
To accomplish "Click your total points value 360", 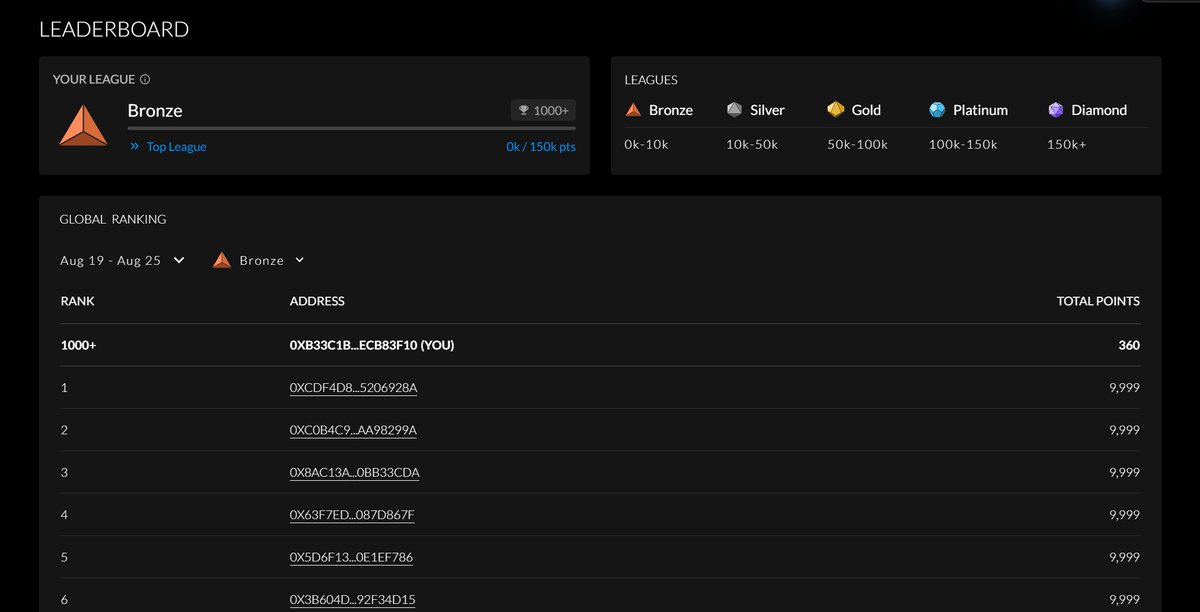I will (1129, 345).
